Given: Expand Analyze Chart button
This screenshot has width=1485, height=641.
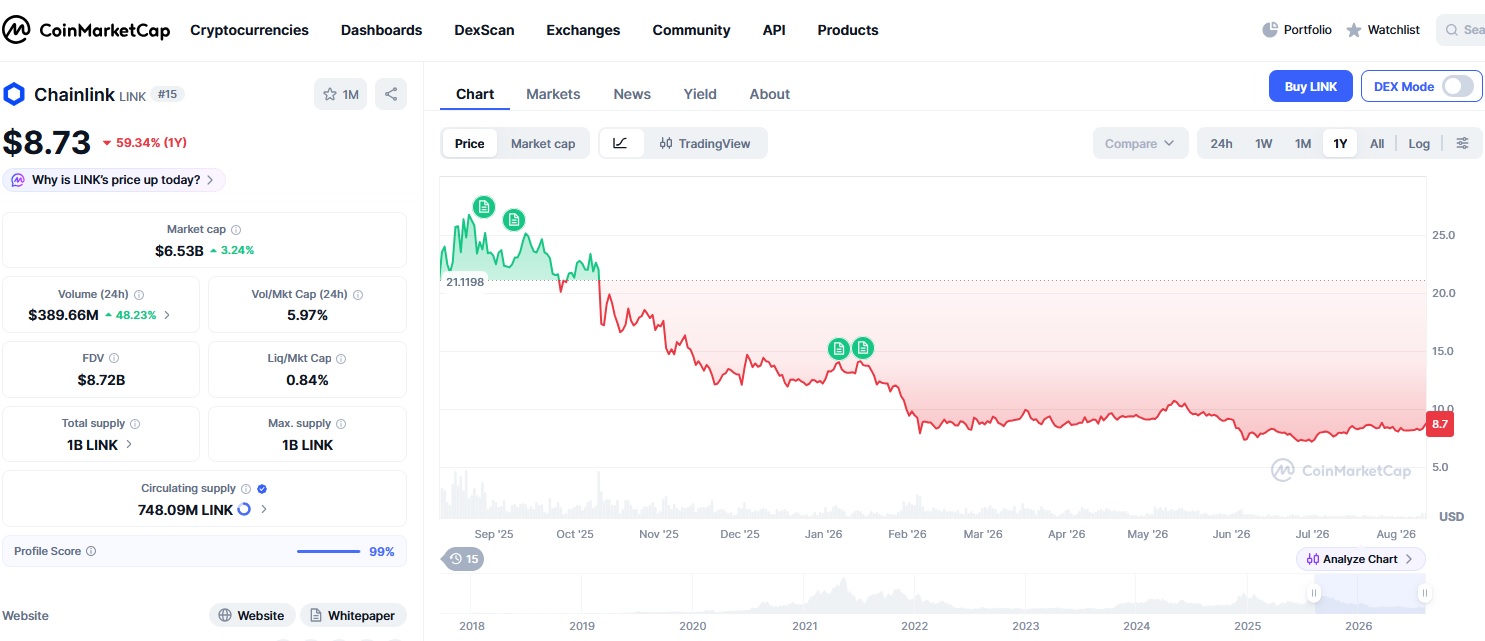Looking at the screenshot, I should (x=1360, y=559).
